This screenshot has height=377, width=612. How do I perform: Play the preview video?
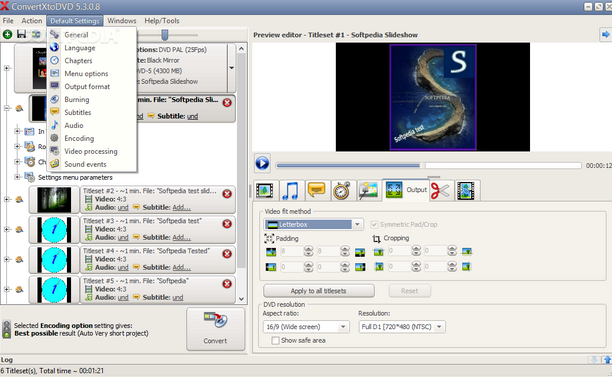click(x=262, y=163)
